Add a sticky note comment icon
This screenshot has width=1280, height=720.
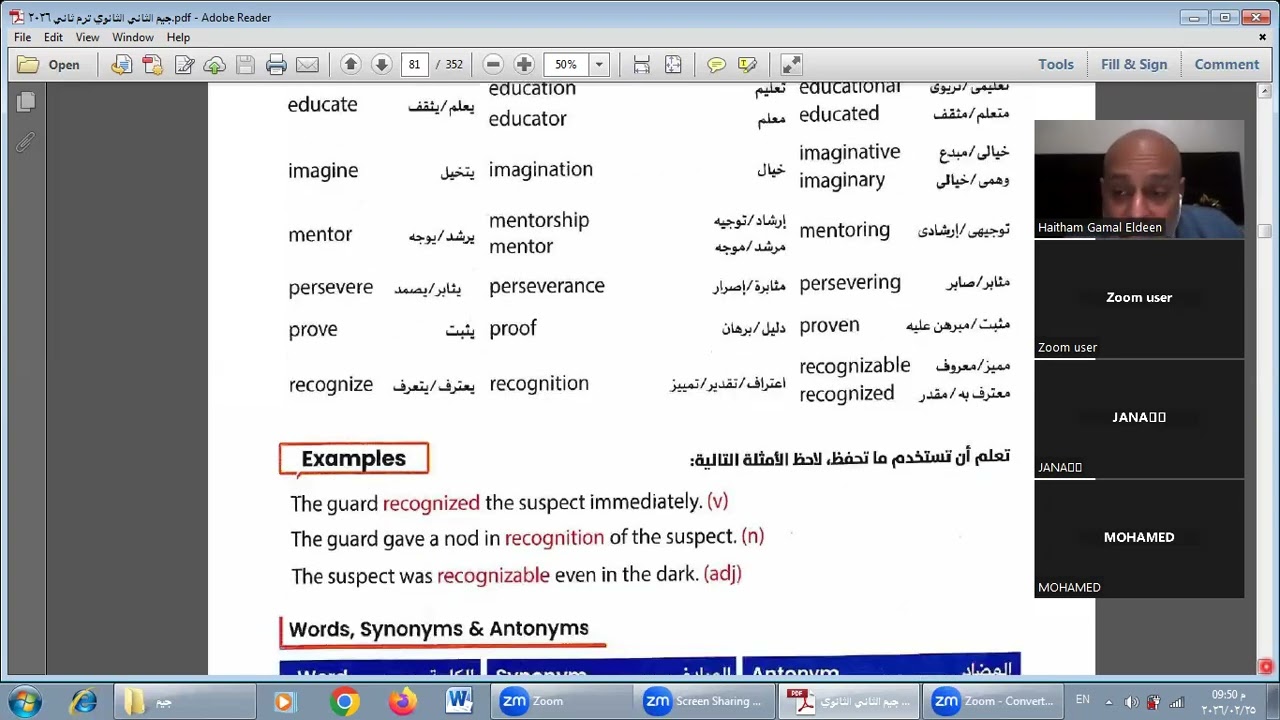(x=716, y=65)
